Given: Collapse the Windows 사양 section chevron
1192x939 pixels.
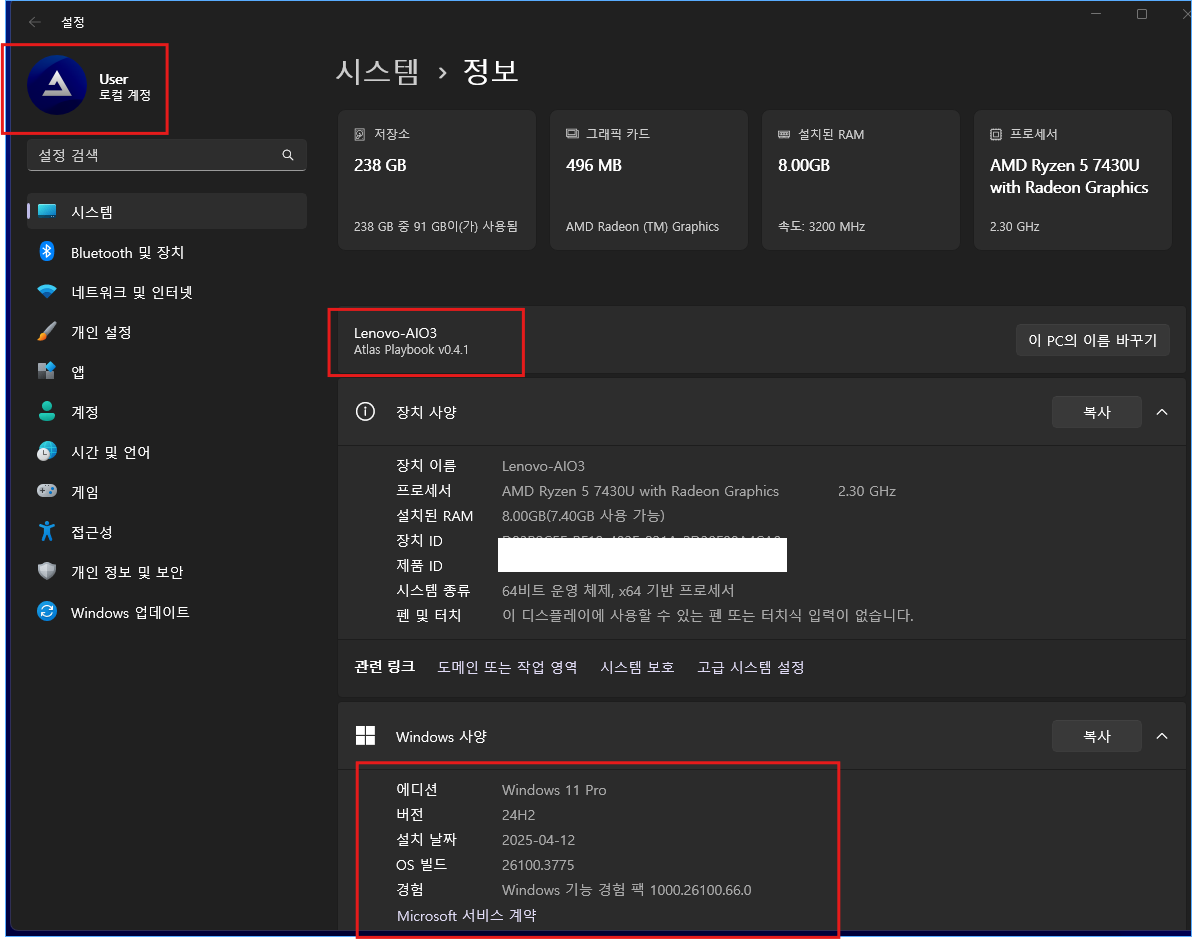Looking at the screenshot, I should (x=1162, y=736).
